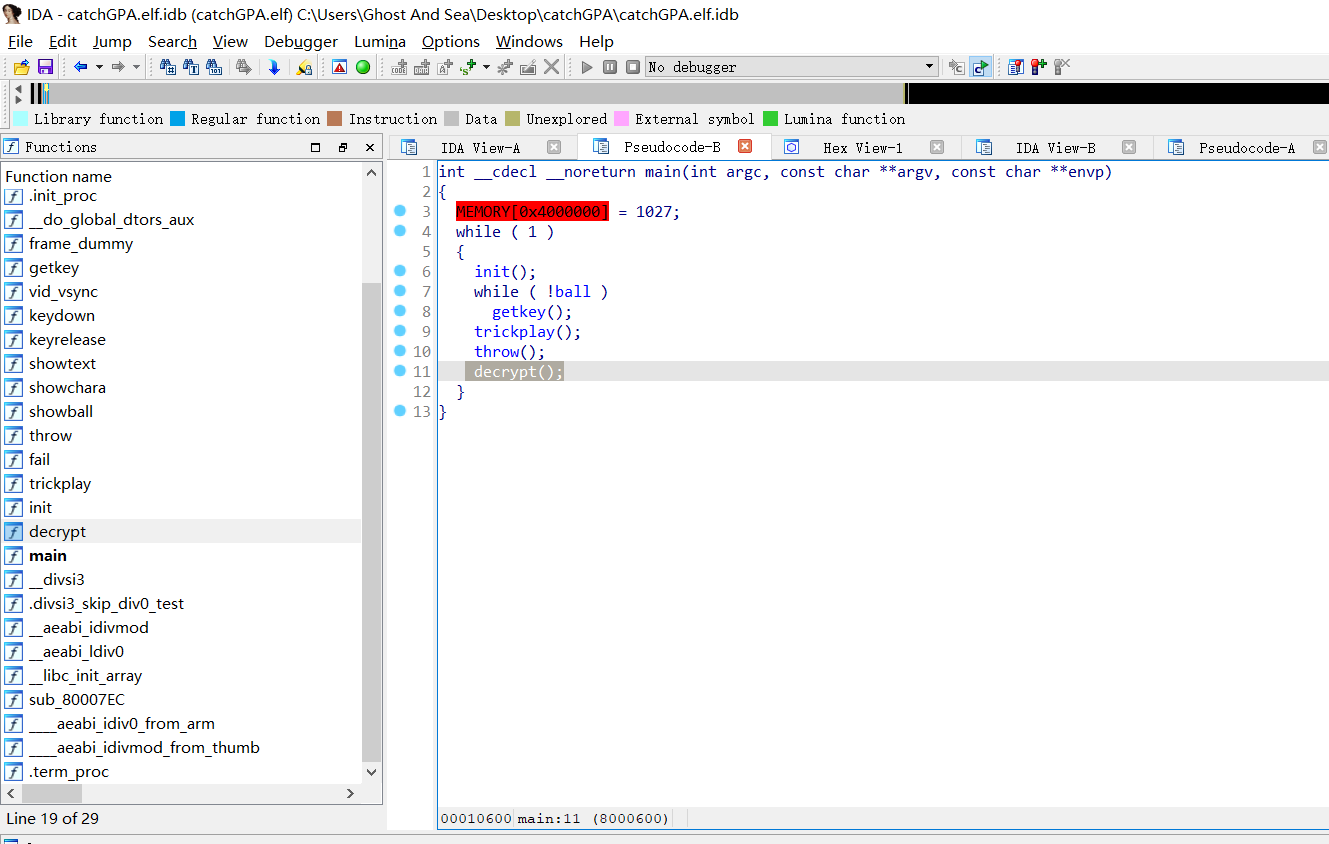Expand the Jump forward history dropdown arrow
This screenshot has width=1329, height=844.
tap(137, 67)
